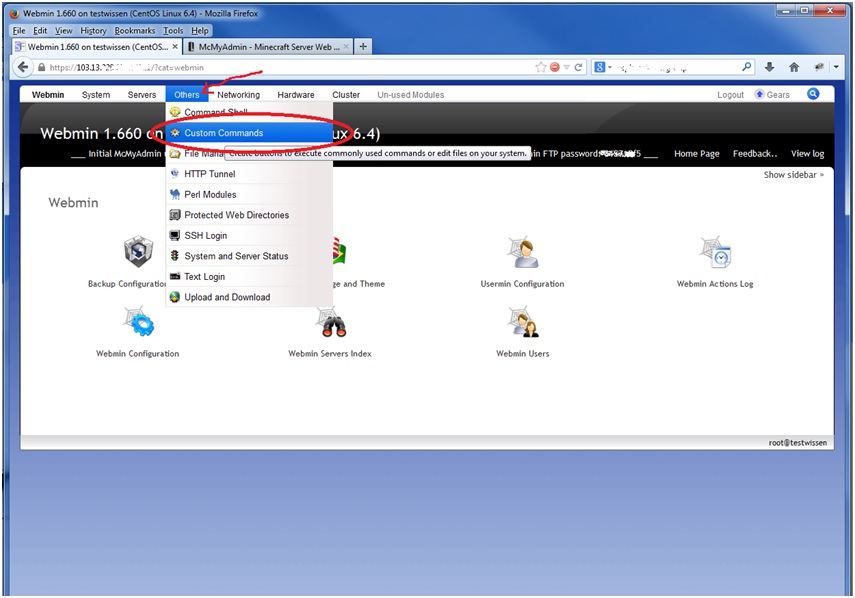Screen dimensions: 855x598
Task: Open Firefox History menu
Action: pos(93,31)
